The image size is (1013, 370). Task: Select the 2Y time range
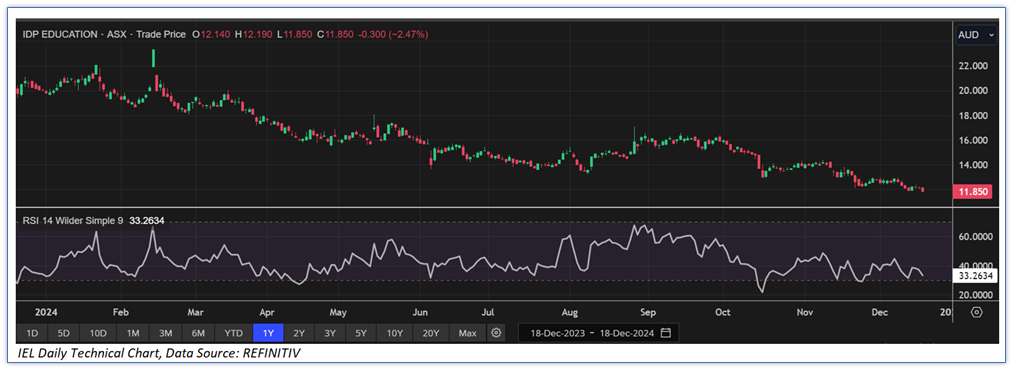pos(299,333)
